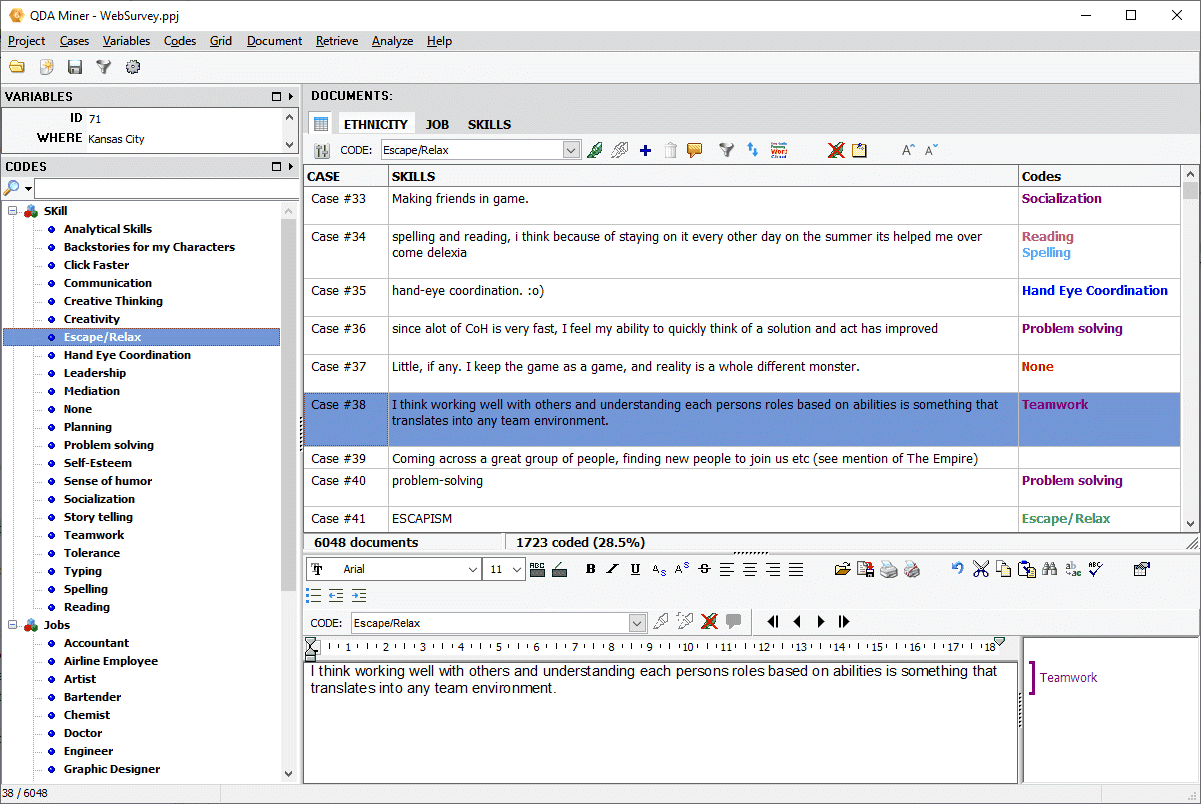1201x804 pixels.
Task: Click the save floppy disk icon
Action: 75,67
